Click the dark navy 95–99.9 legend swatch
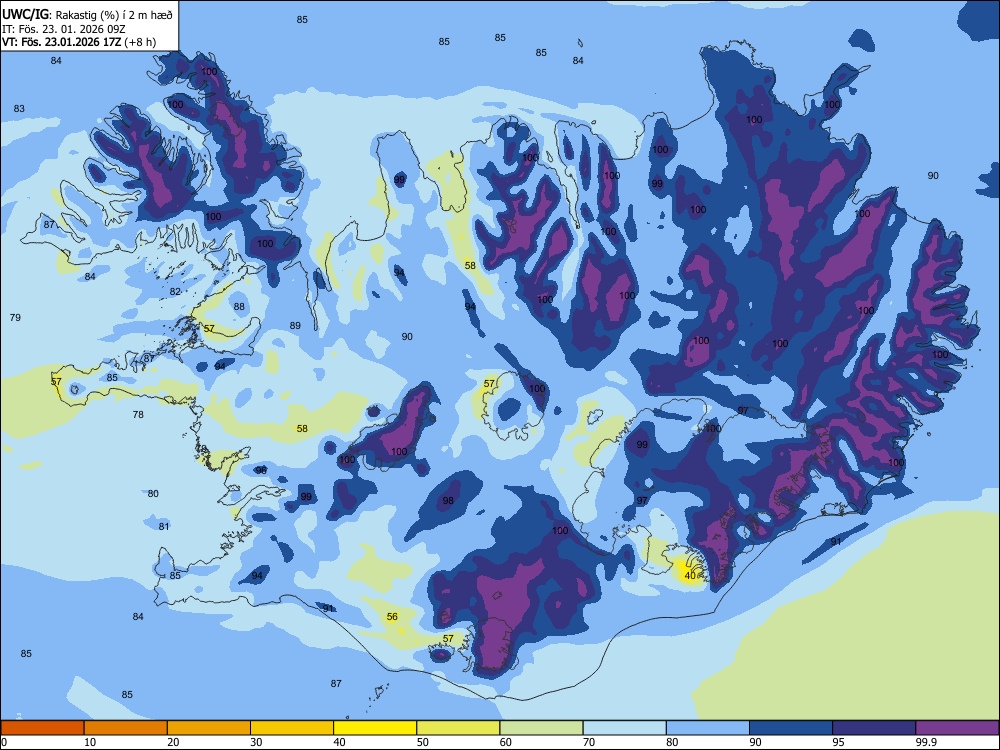 pos(874,728)
